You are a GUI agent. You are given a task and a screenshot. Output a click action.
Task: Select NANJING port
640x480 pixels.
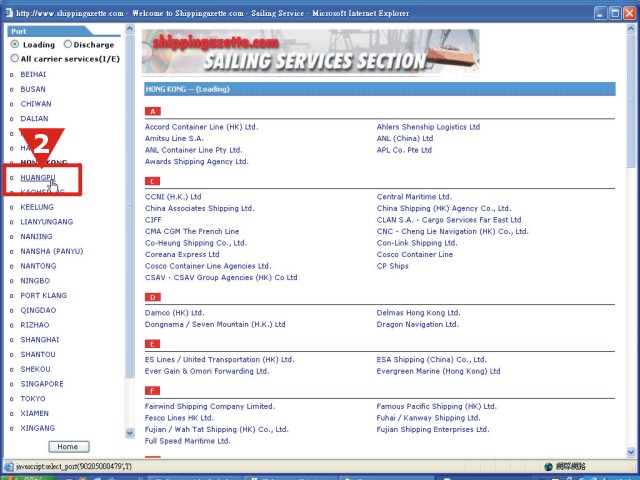[36, 236]
